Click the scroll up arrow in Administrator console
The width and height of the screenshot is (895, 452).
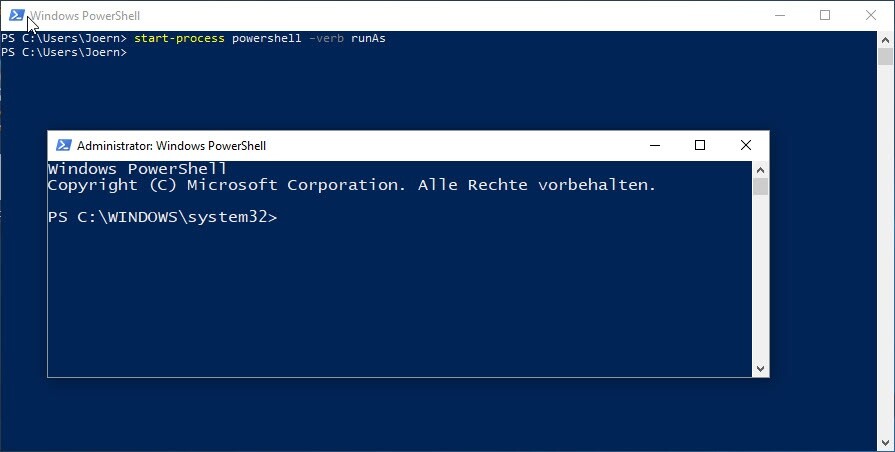click(x=761, y=170)
